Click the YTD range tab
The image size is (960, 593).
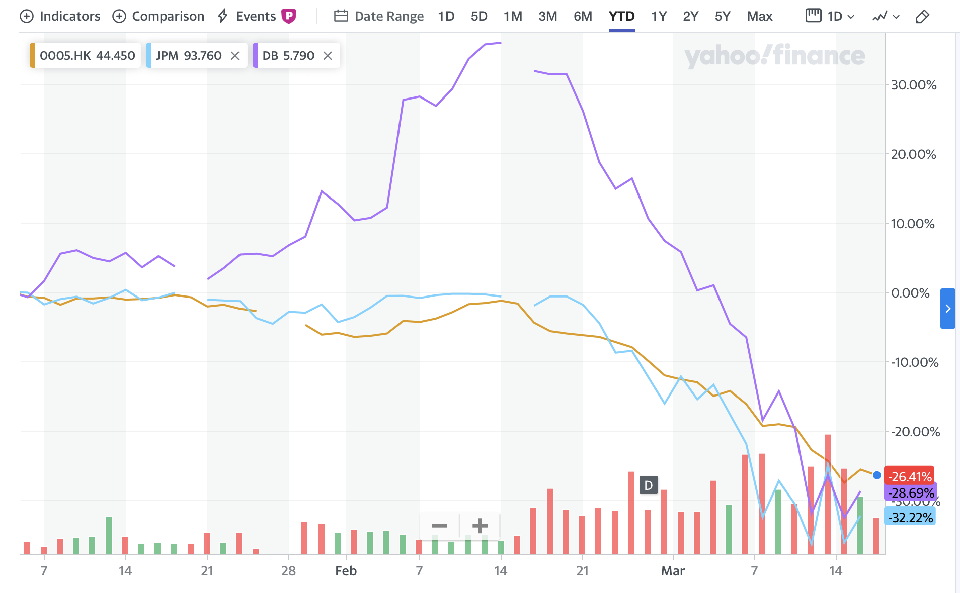click(622, 16)
